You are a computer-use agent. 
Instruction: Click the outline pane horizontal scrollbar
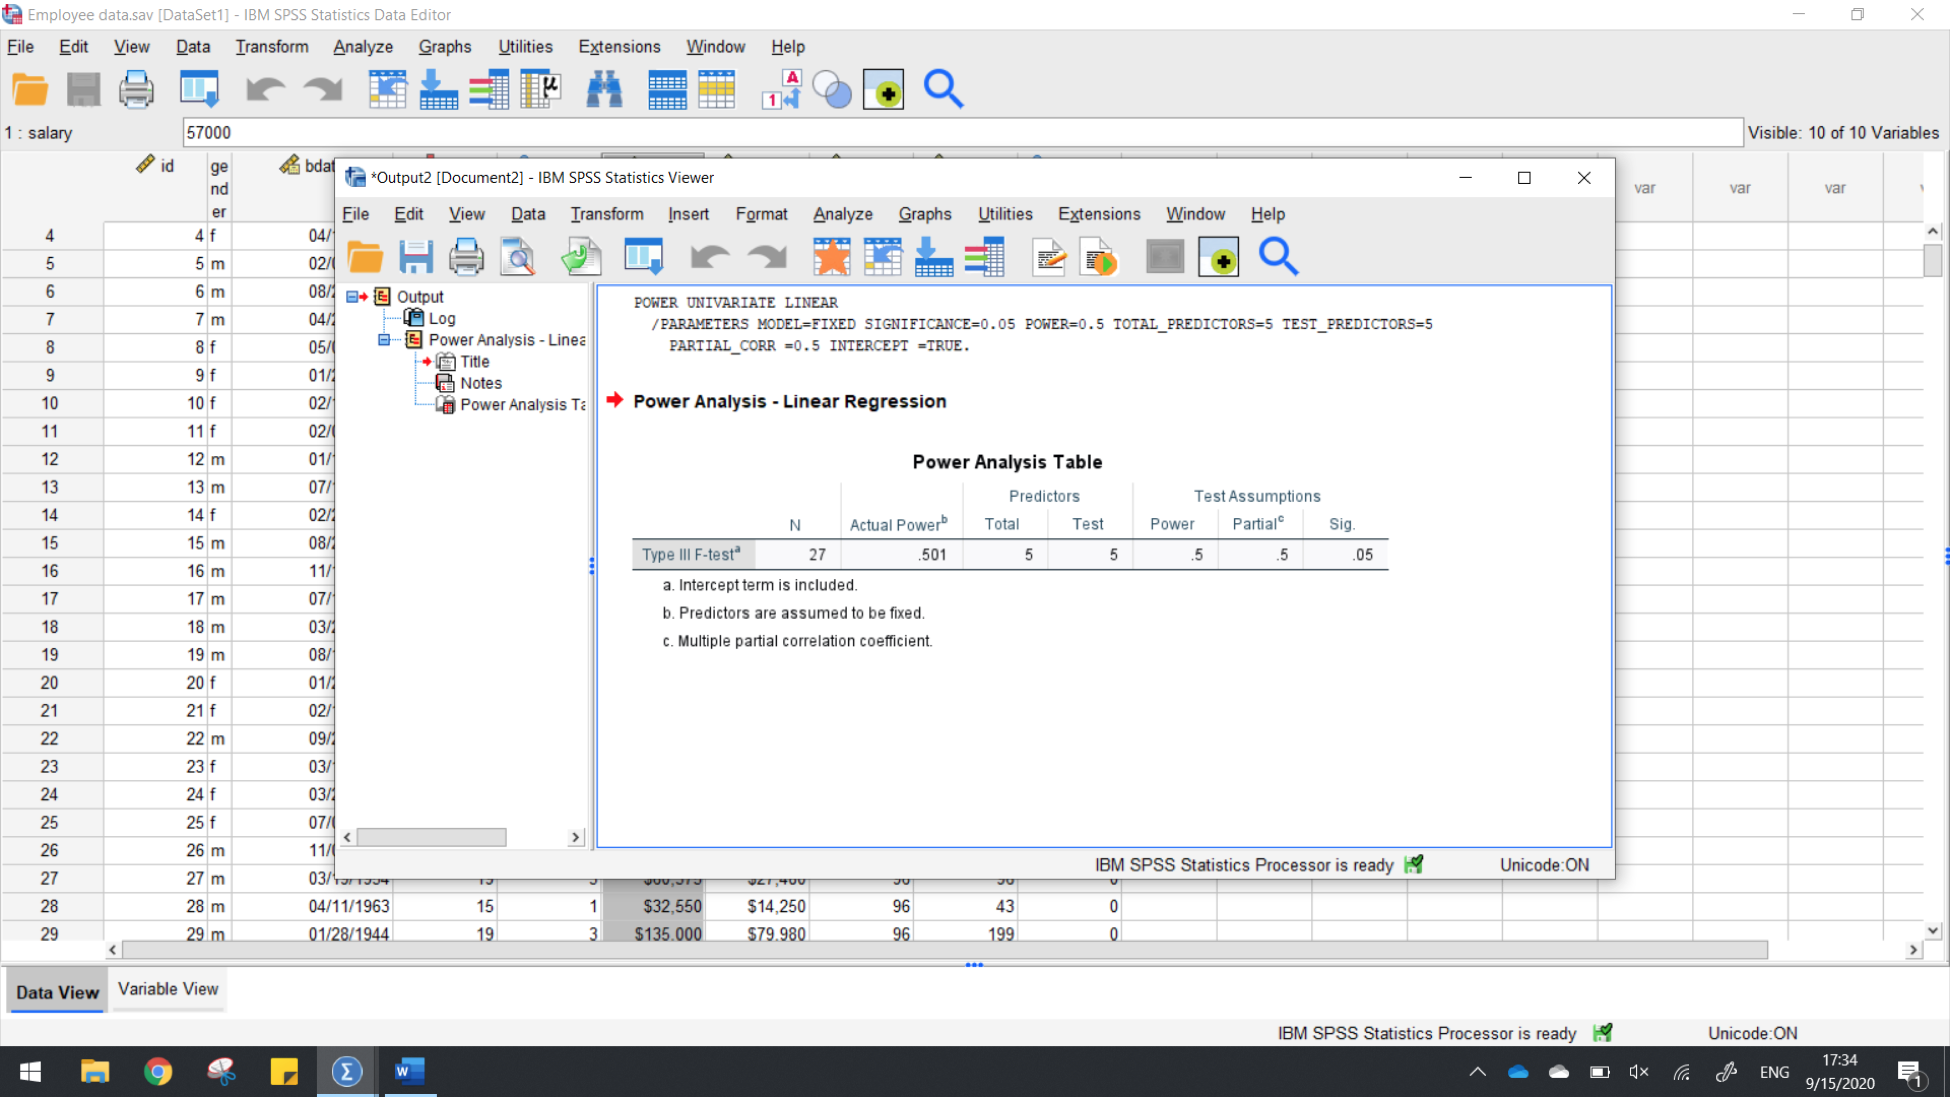point(430,837)
